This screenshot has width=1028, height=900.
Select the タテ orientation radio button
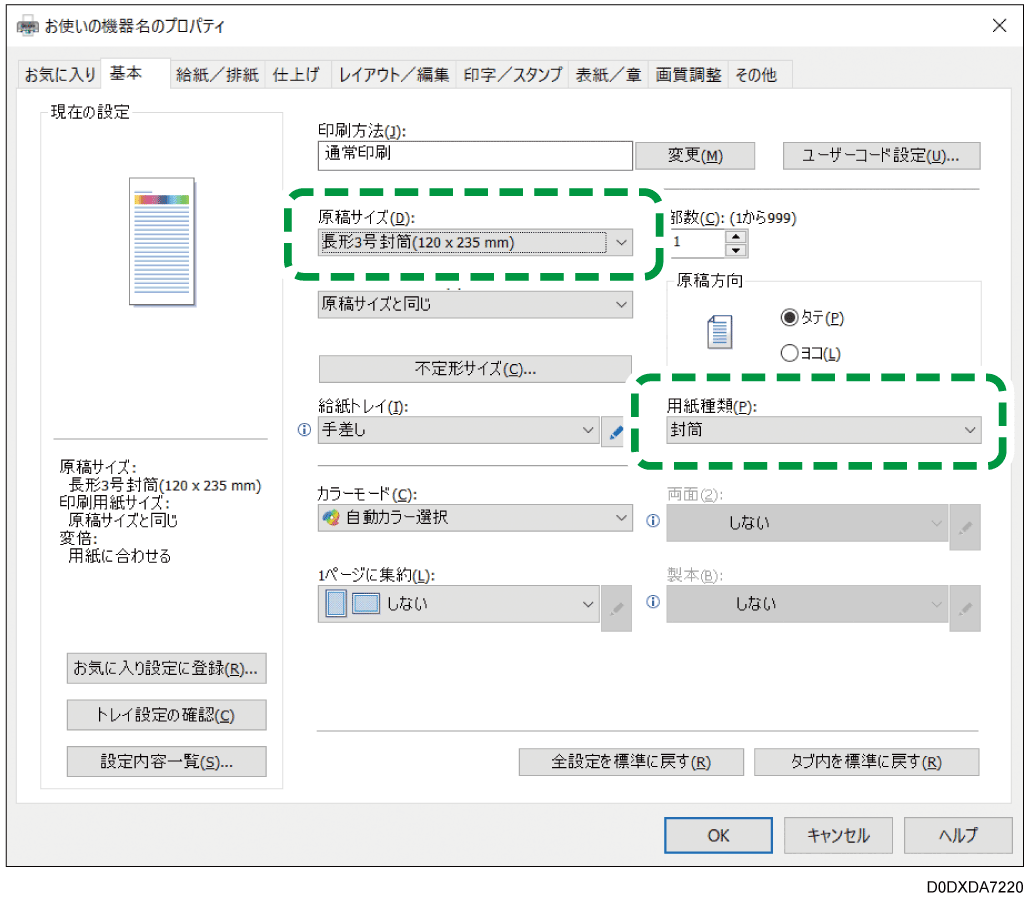pyautogui.click(x=790, y=317)
